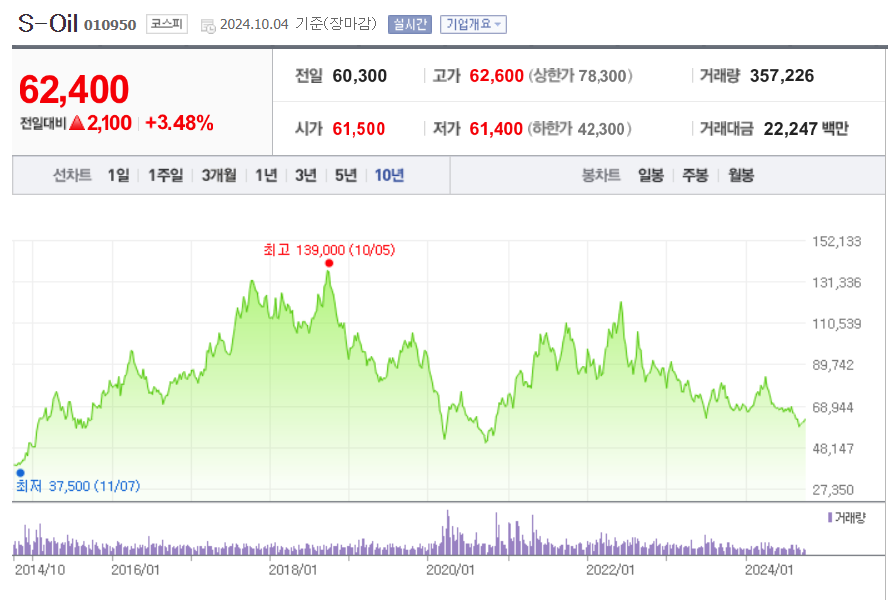
Task: Click the 선차트 label
Action: click(x=72, y=175)
